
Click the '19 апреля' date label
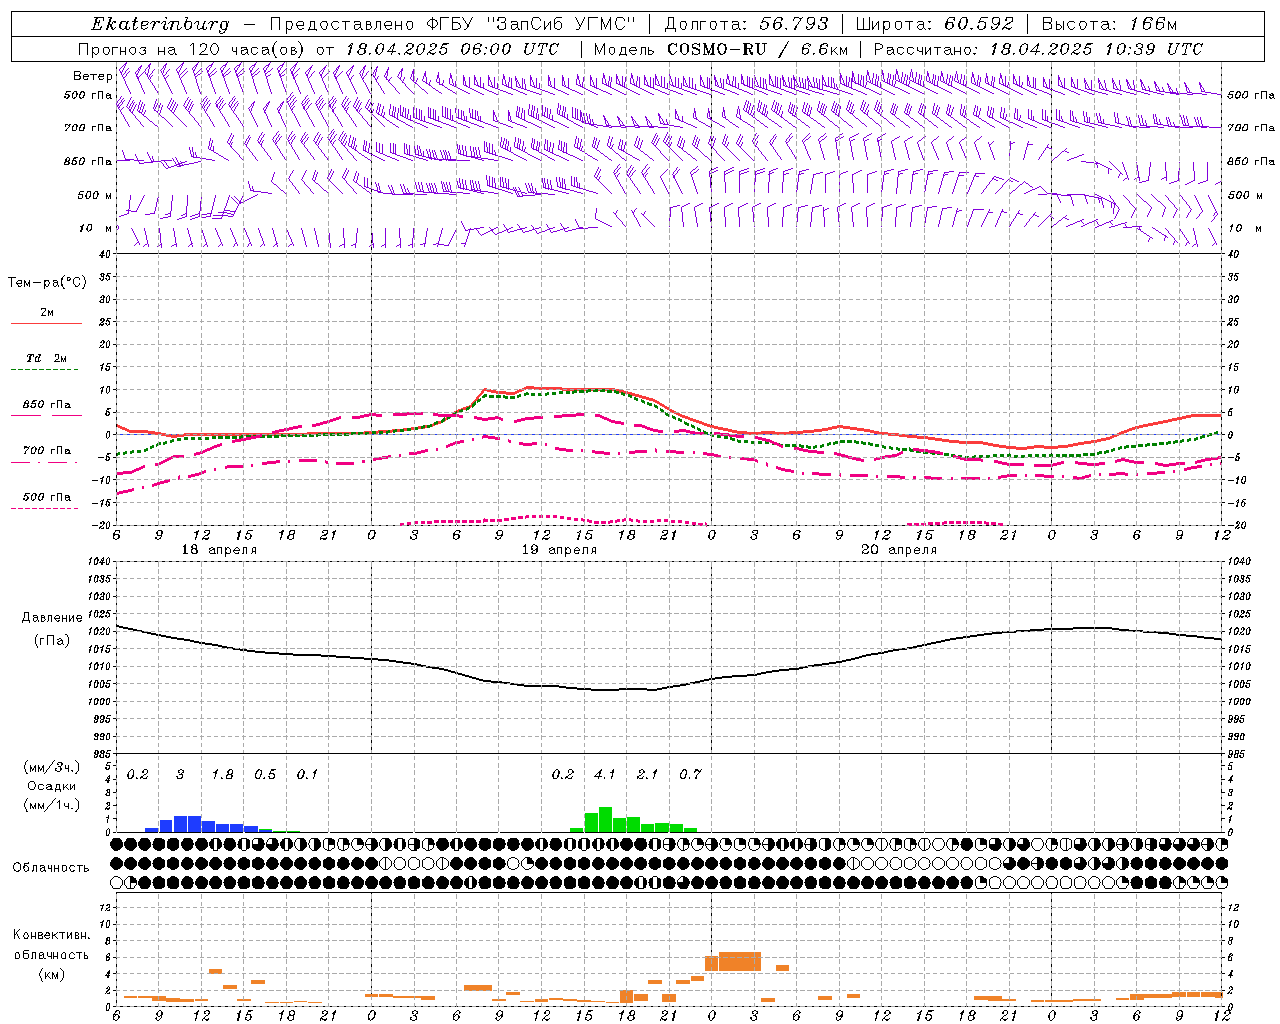click(x=559, y=550)
